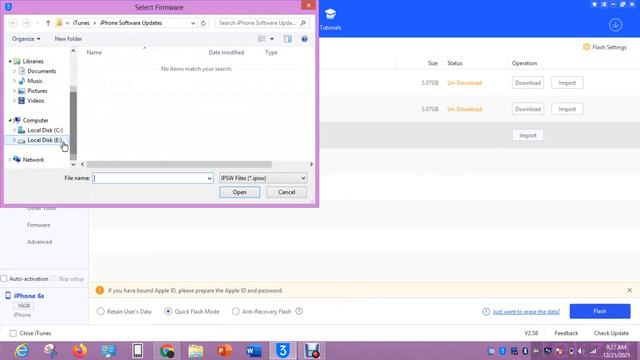
Task: Open Word from taskbar
Action: pyautogui.click(x=253, y=351)
